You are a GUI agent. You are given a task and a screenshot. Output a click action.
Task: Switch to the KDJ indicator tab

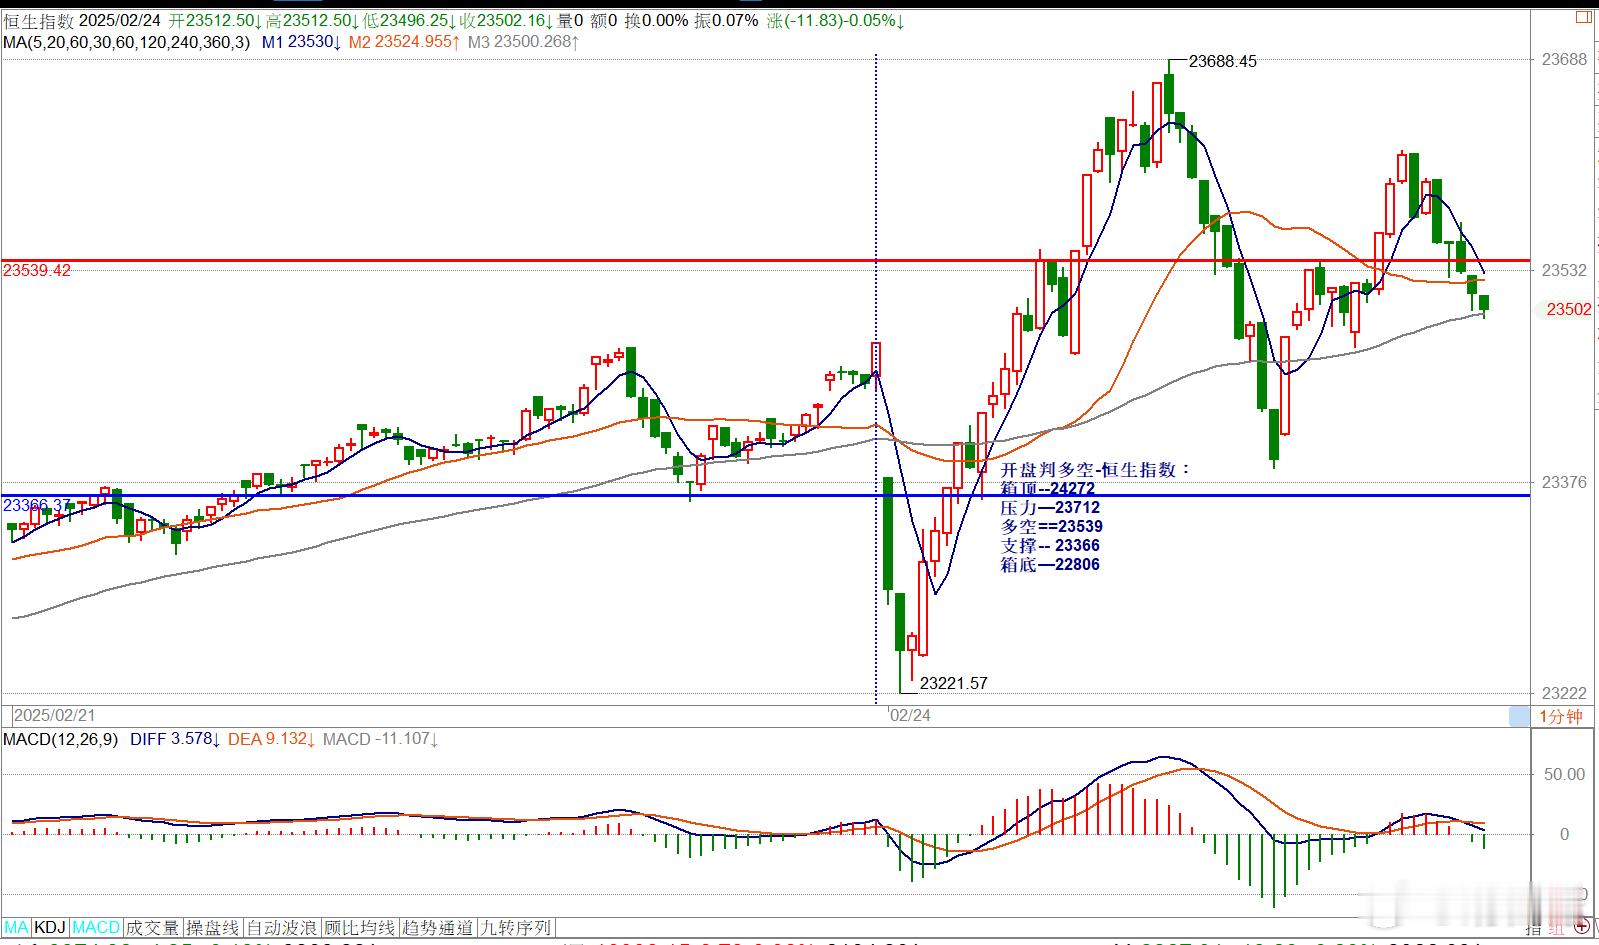coord(50,928)
